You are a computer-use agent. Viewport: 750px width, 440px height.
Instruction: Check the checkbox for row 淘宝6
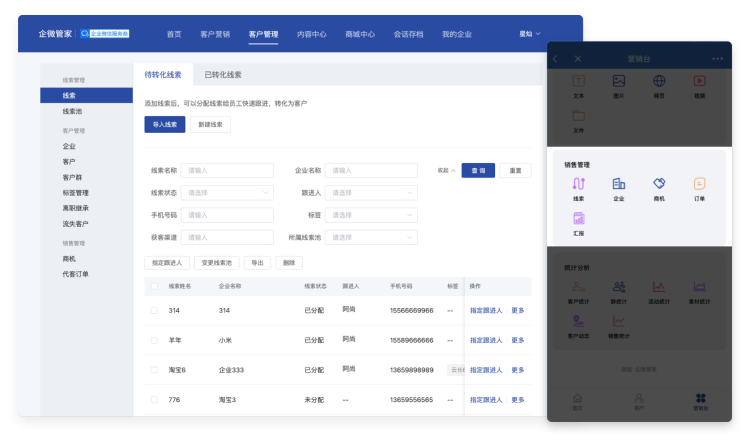point(154,369)
